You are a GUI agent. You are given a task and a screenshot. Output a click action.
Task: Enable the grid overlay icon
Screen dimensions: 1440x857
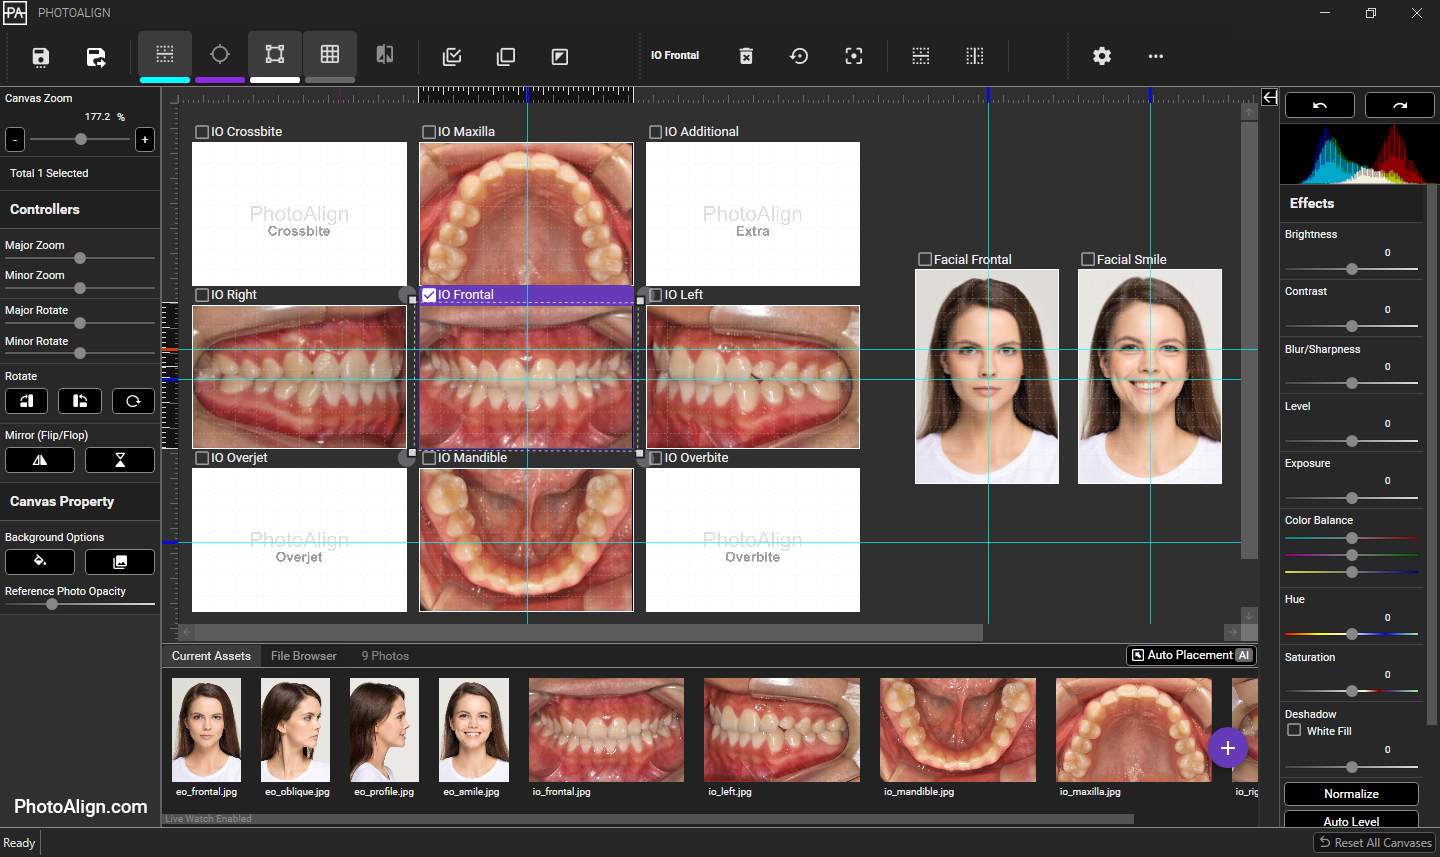click(x=329, y=57)
